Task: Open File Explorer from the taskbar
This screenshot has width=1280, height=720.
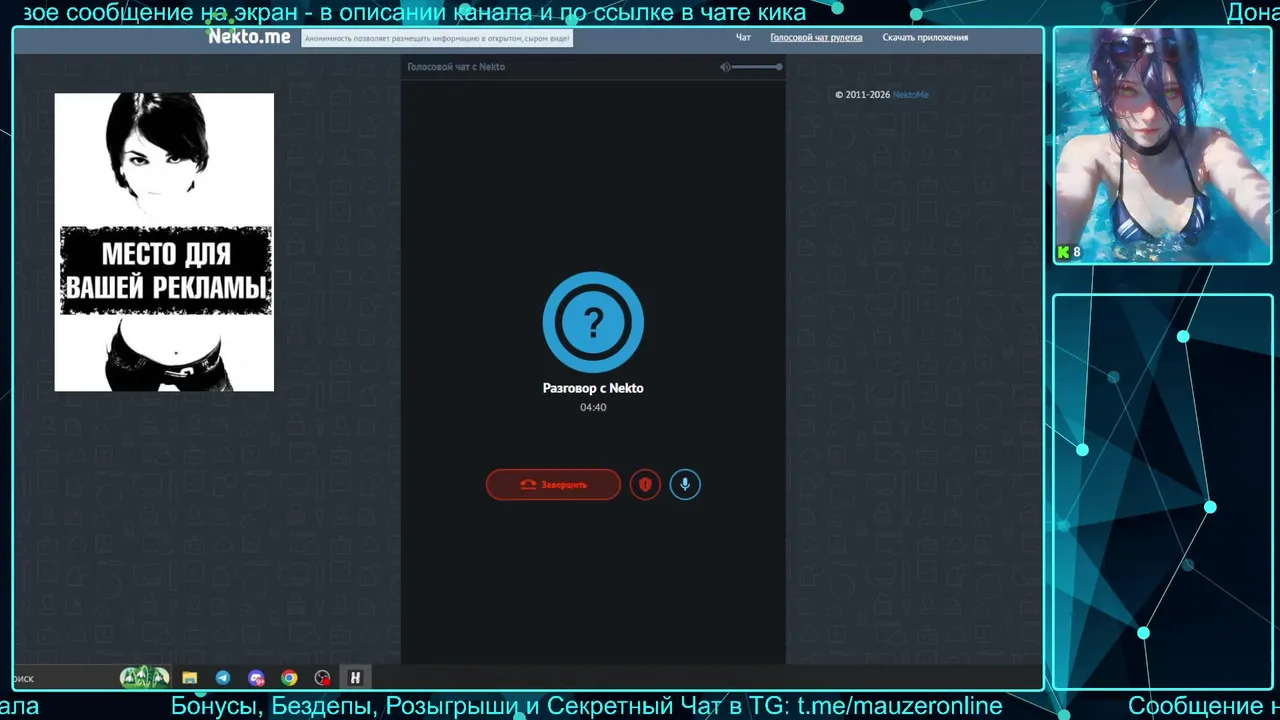Action: [x=189, y=678]
